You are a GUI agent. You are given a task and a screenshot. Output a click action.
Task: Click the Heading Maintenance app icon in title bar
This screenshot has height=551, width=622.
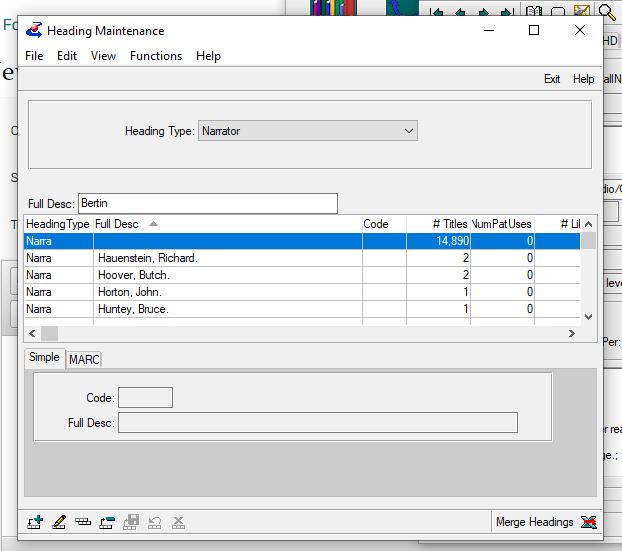34,31
